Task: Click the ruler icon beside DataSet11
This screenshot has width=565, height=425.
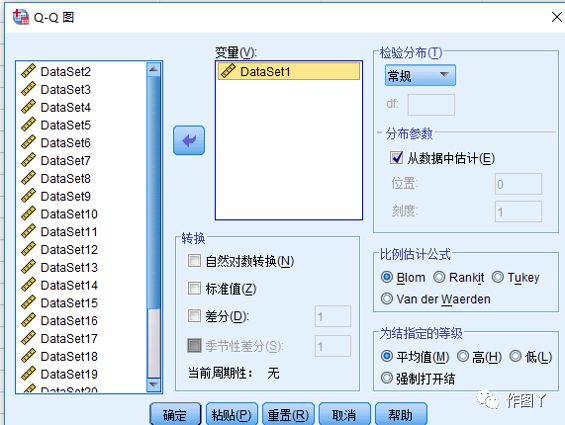Action: click(28, 231)
